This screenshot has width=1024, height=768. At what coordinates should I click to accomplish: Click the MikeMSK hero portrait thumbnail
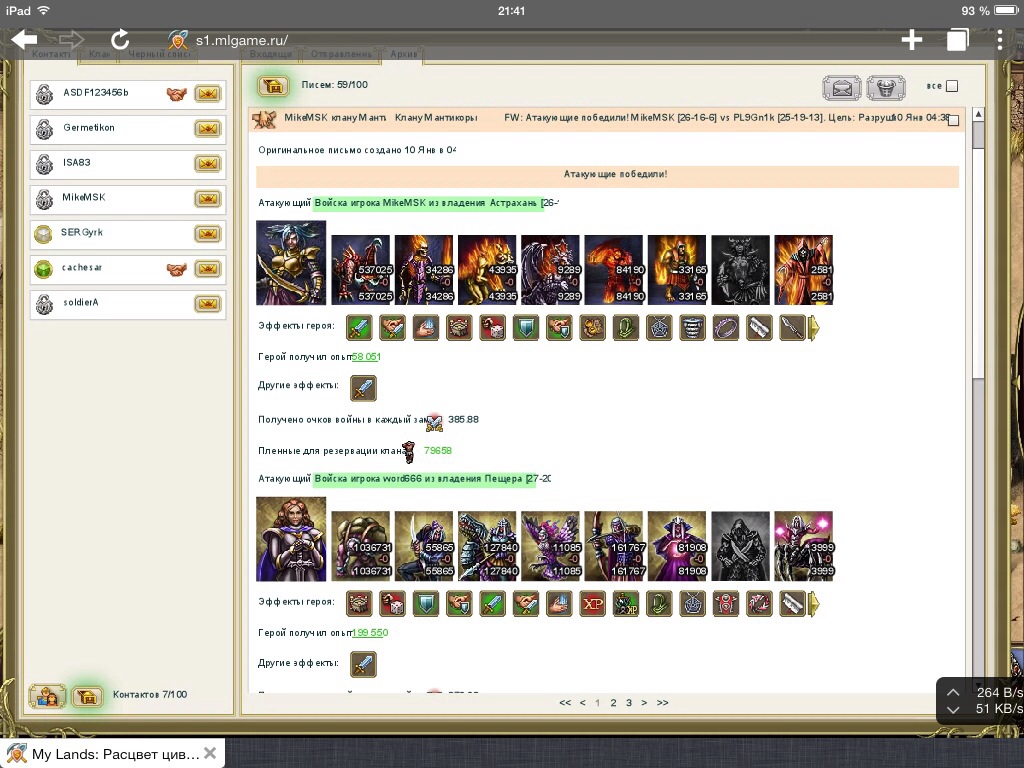coord(291,263)
